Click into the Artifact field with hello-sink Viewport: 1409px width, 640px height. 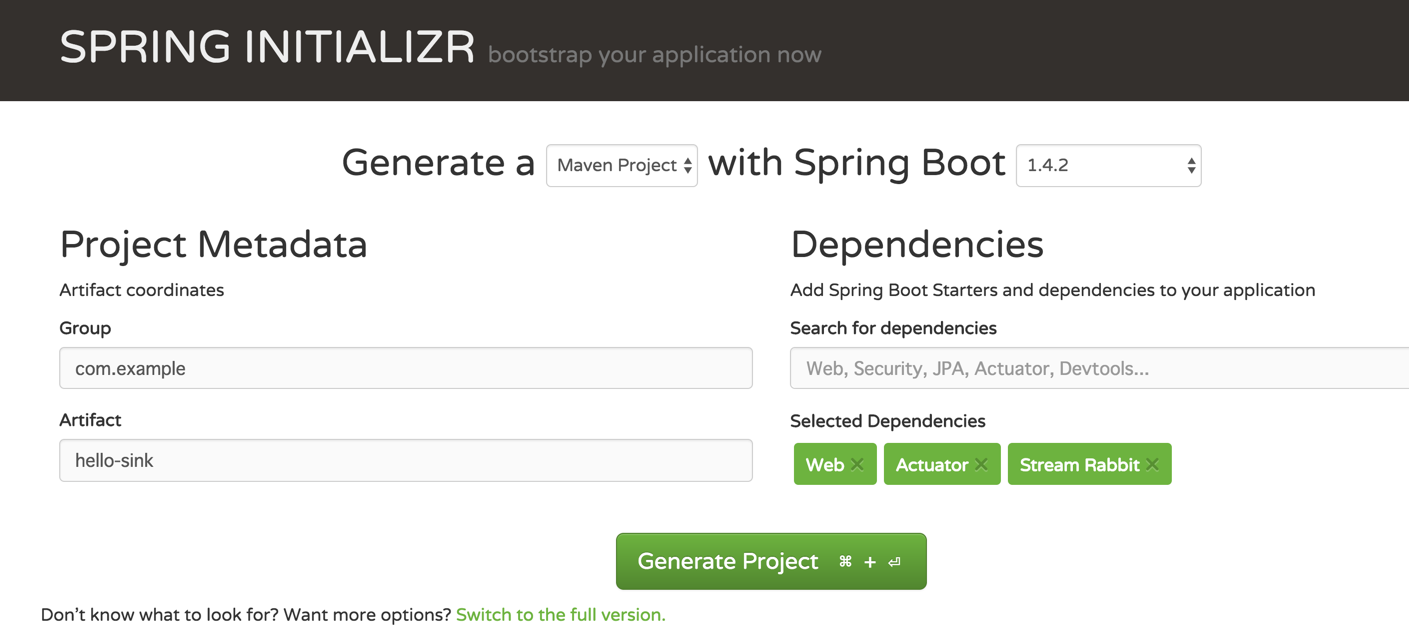(x=405, y=461)
